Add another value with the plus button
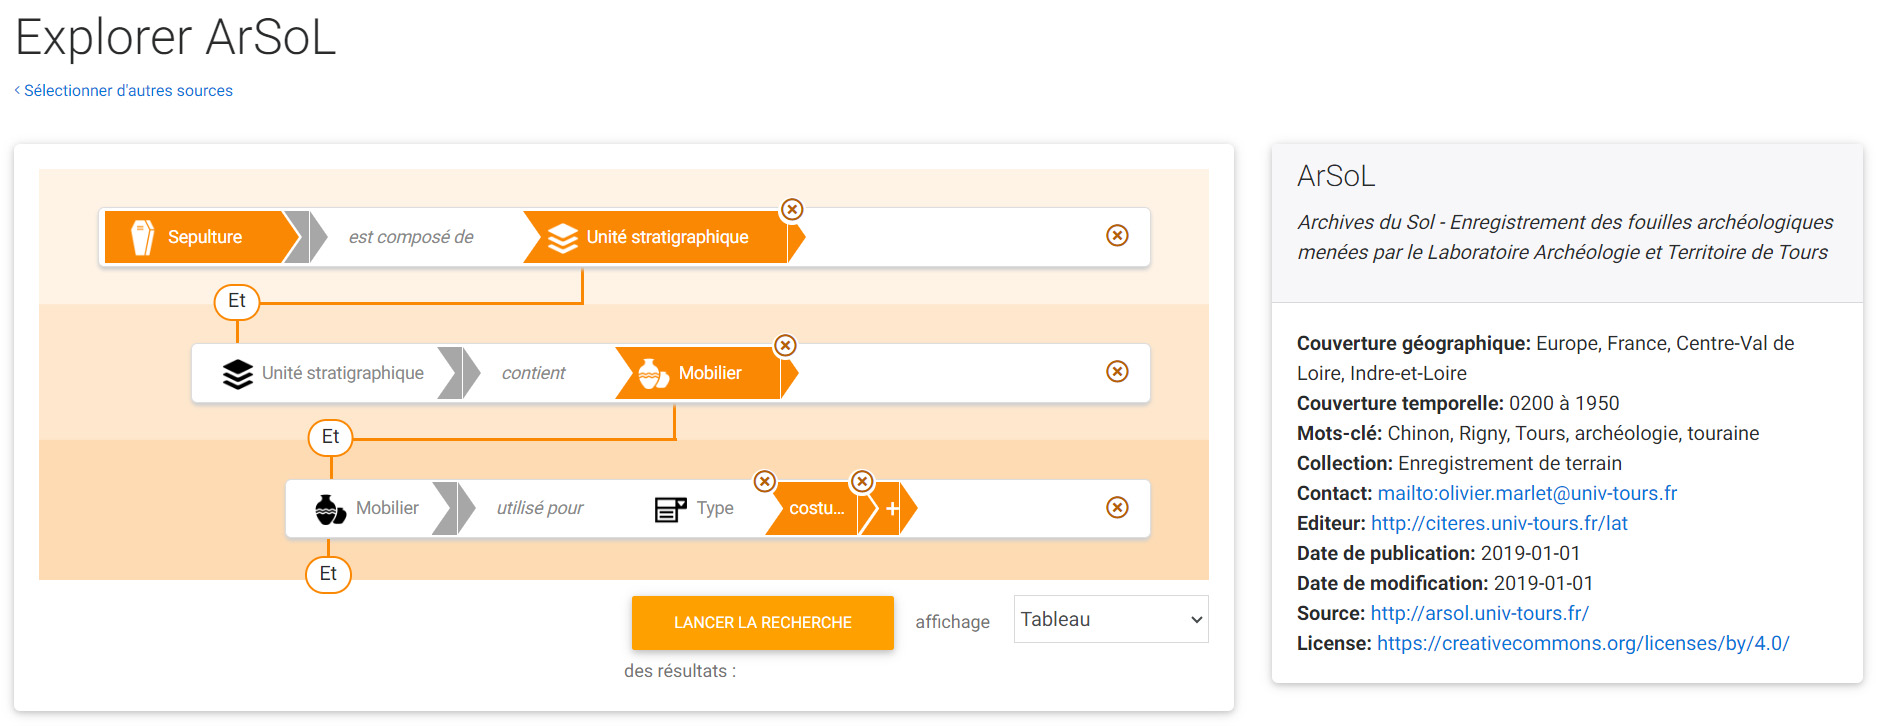This screenshot has width=1882, height=726. click(892, 509)
